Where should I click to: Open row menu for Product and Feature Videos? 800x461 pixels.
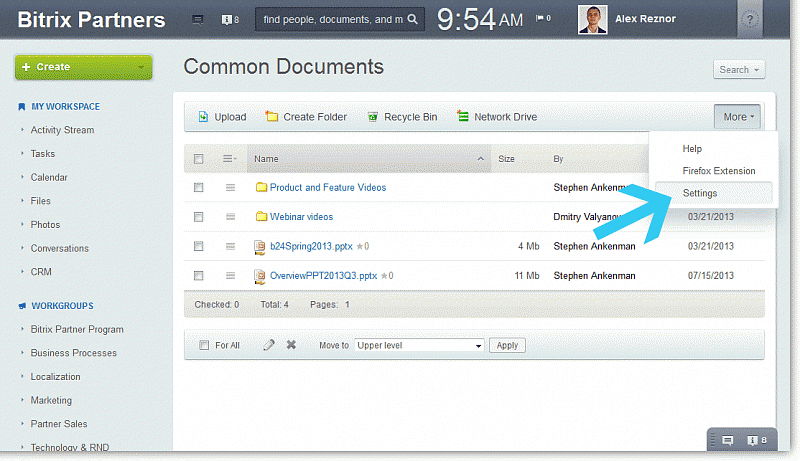point(231,188)
